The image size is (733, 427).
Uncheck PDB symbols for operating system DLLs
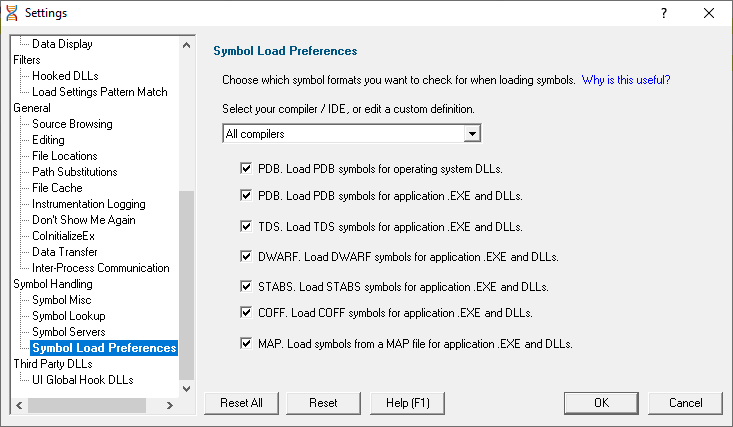tap(246, 168)
